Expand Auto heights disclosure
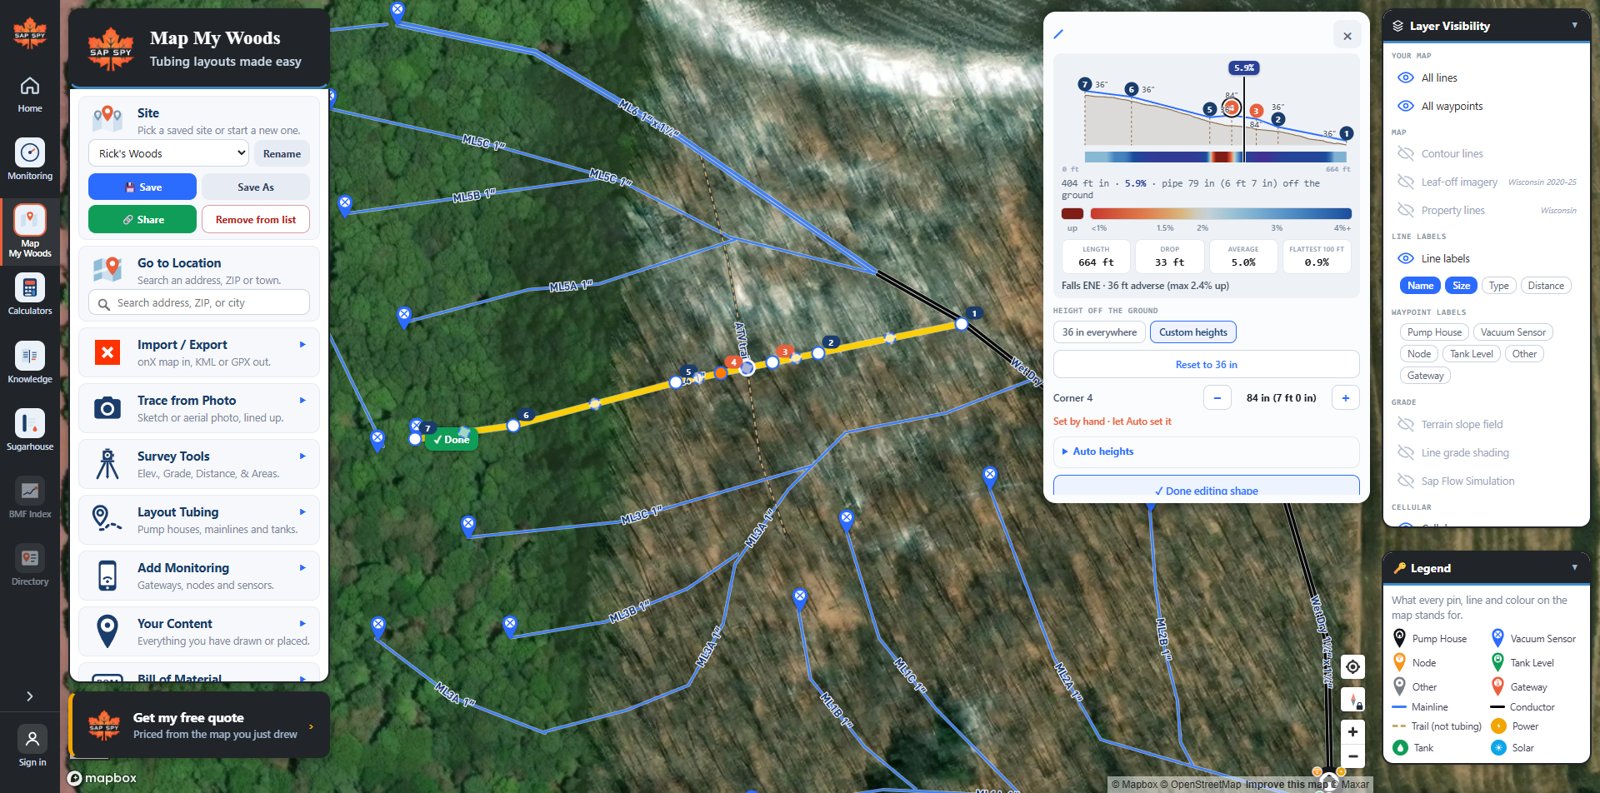Image resolution: width=1600 pixels, height=793 pixels. coord(1206,451)
